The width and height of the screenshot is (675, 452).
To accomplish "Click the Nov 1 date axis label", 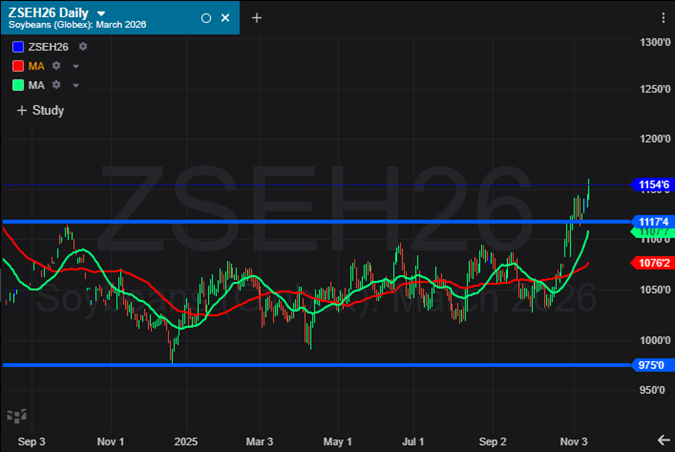I will tap(111, 442).
